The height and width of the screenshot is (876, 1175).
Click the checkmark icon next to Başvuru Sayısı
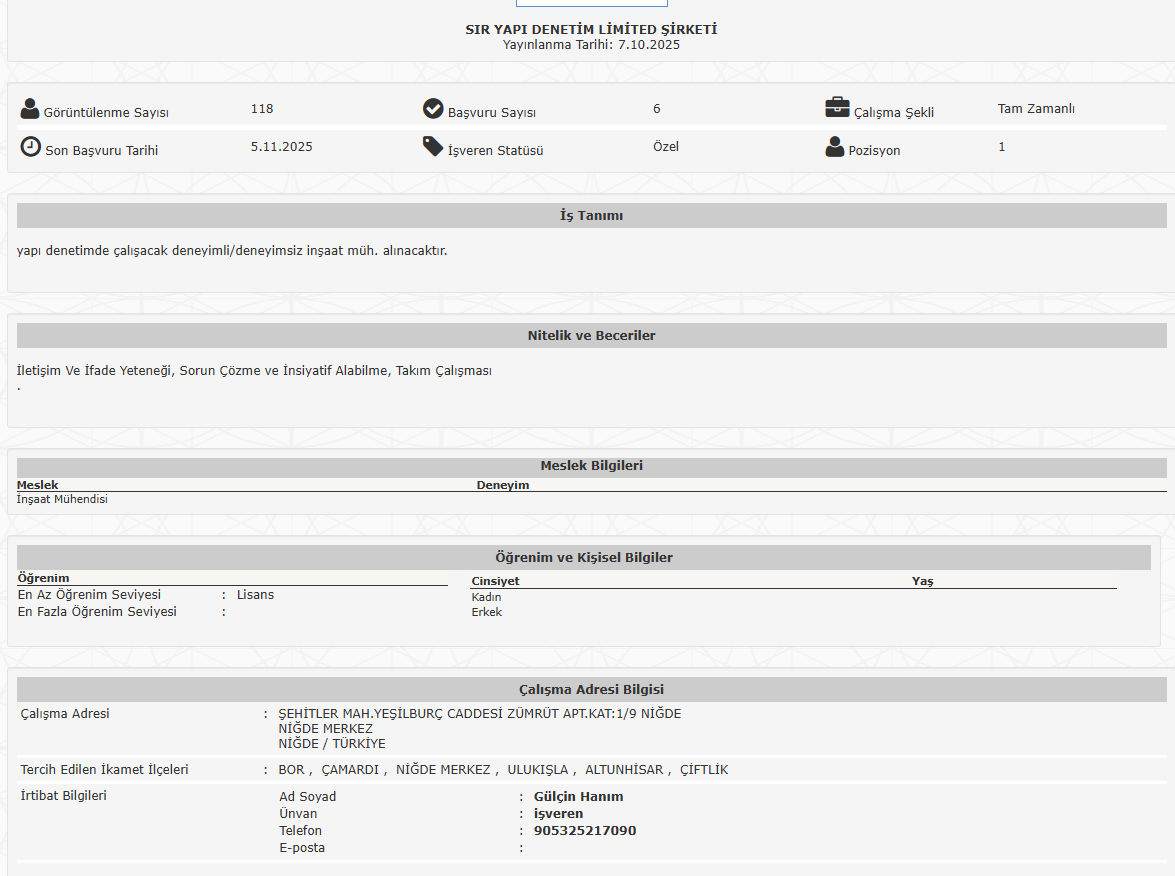click(433, 109)
